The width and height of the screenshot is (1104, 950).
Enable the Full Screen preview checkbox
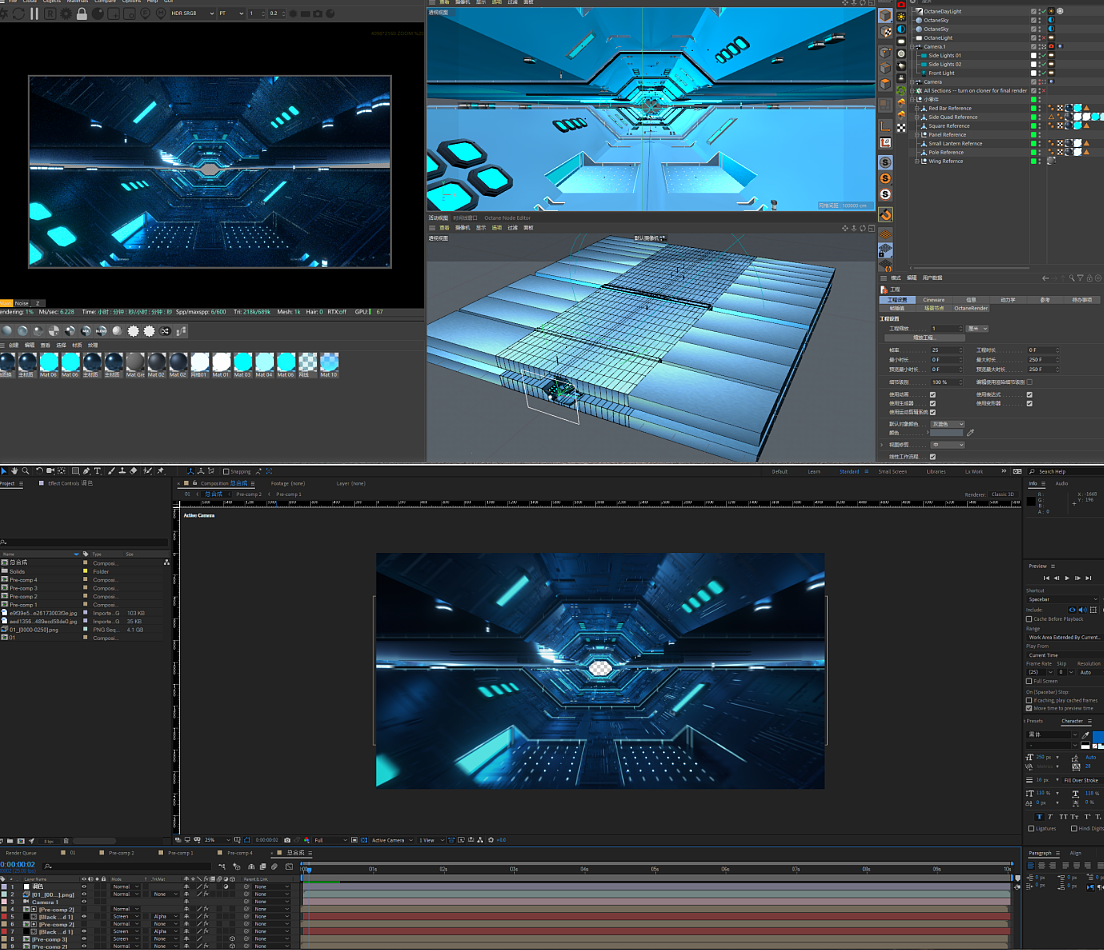click(1029, 681)
